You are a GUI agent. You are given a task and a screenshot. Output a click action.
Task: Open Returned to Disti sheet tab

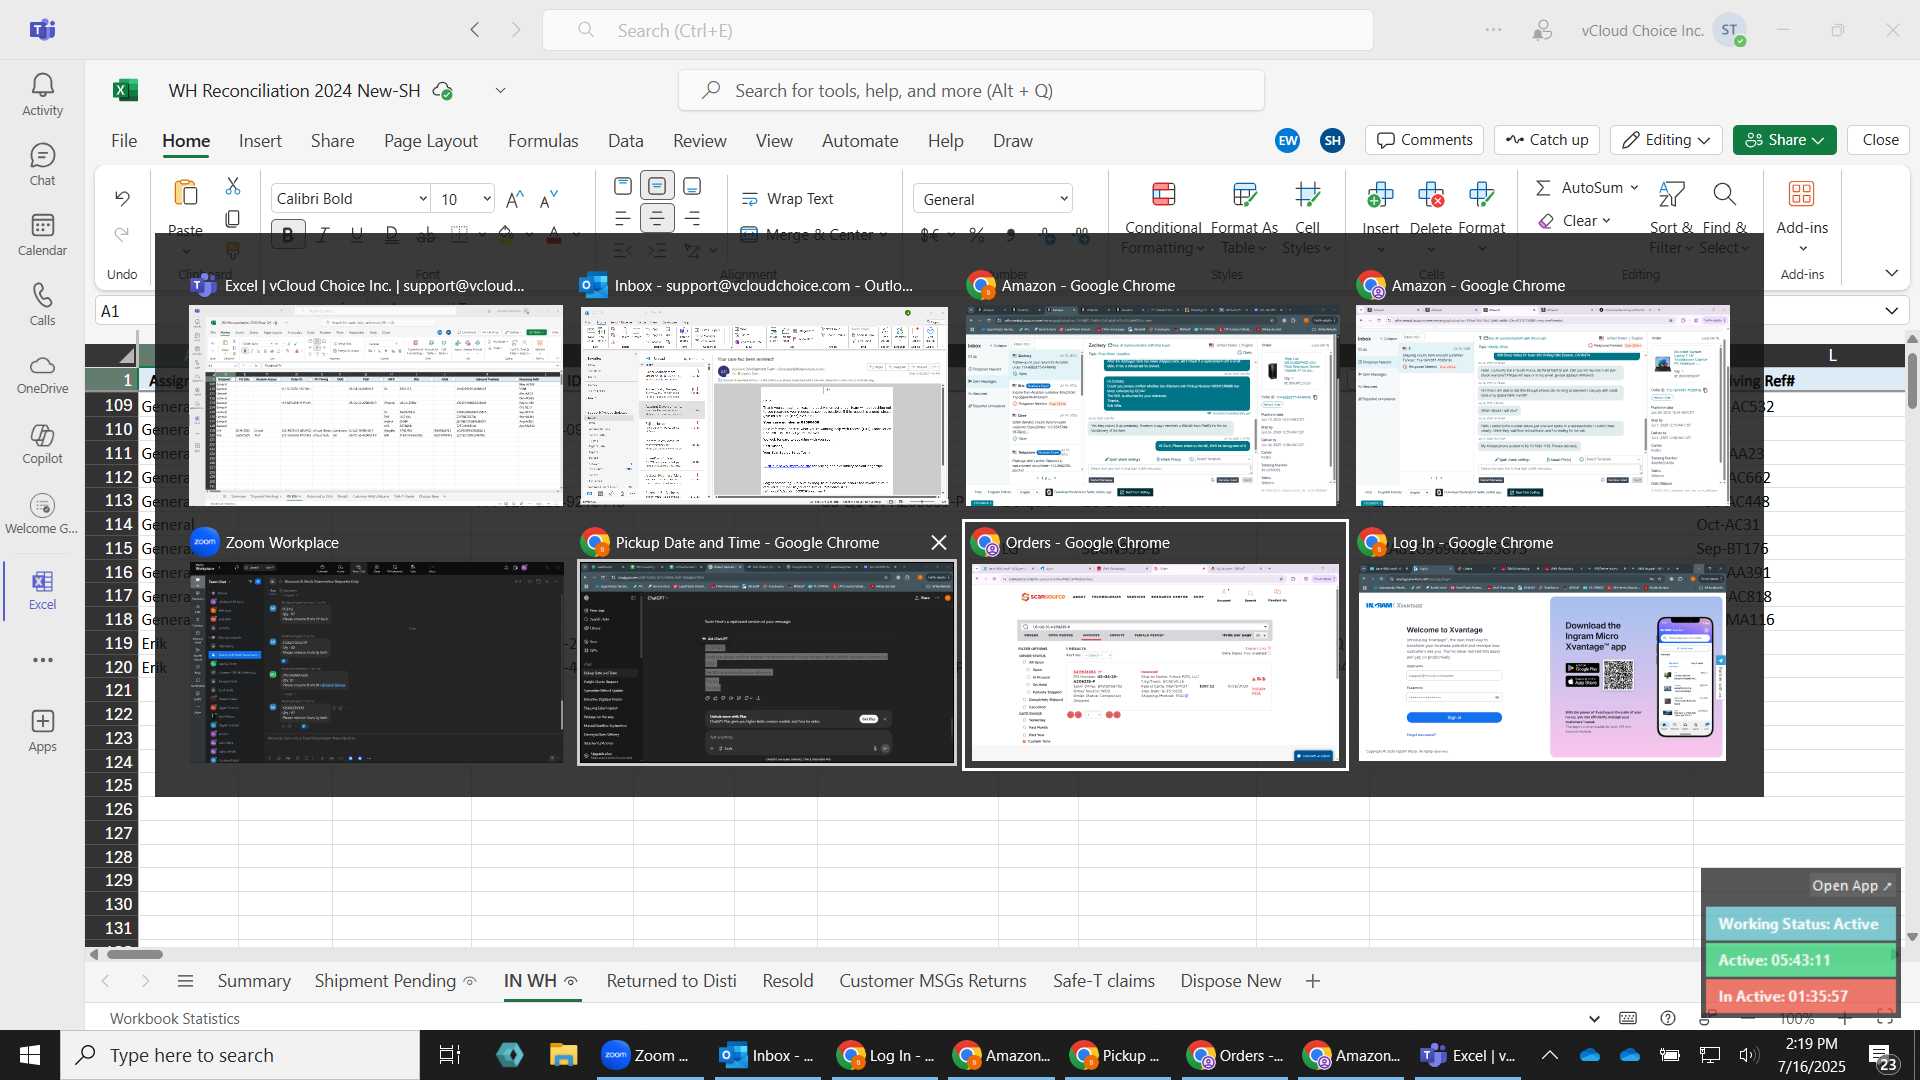pyautogui.click(x=671, y=981)
